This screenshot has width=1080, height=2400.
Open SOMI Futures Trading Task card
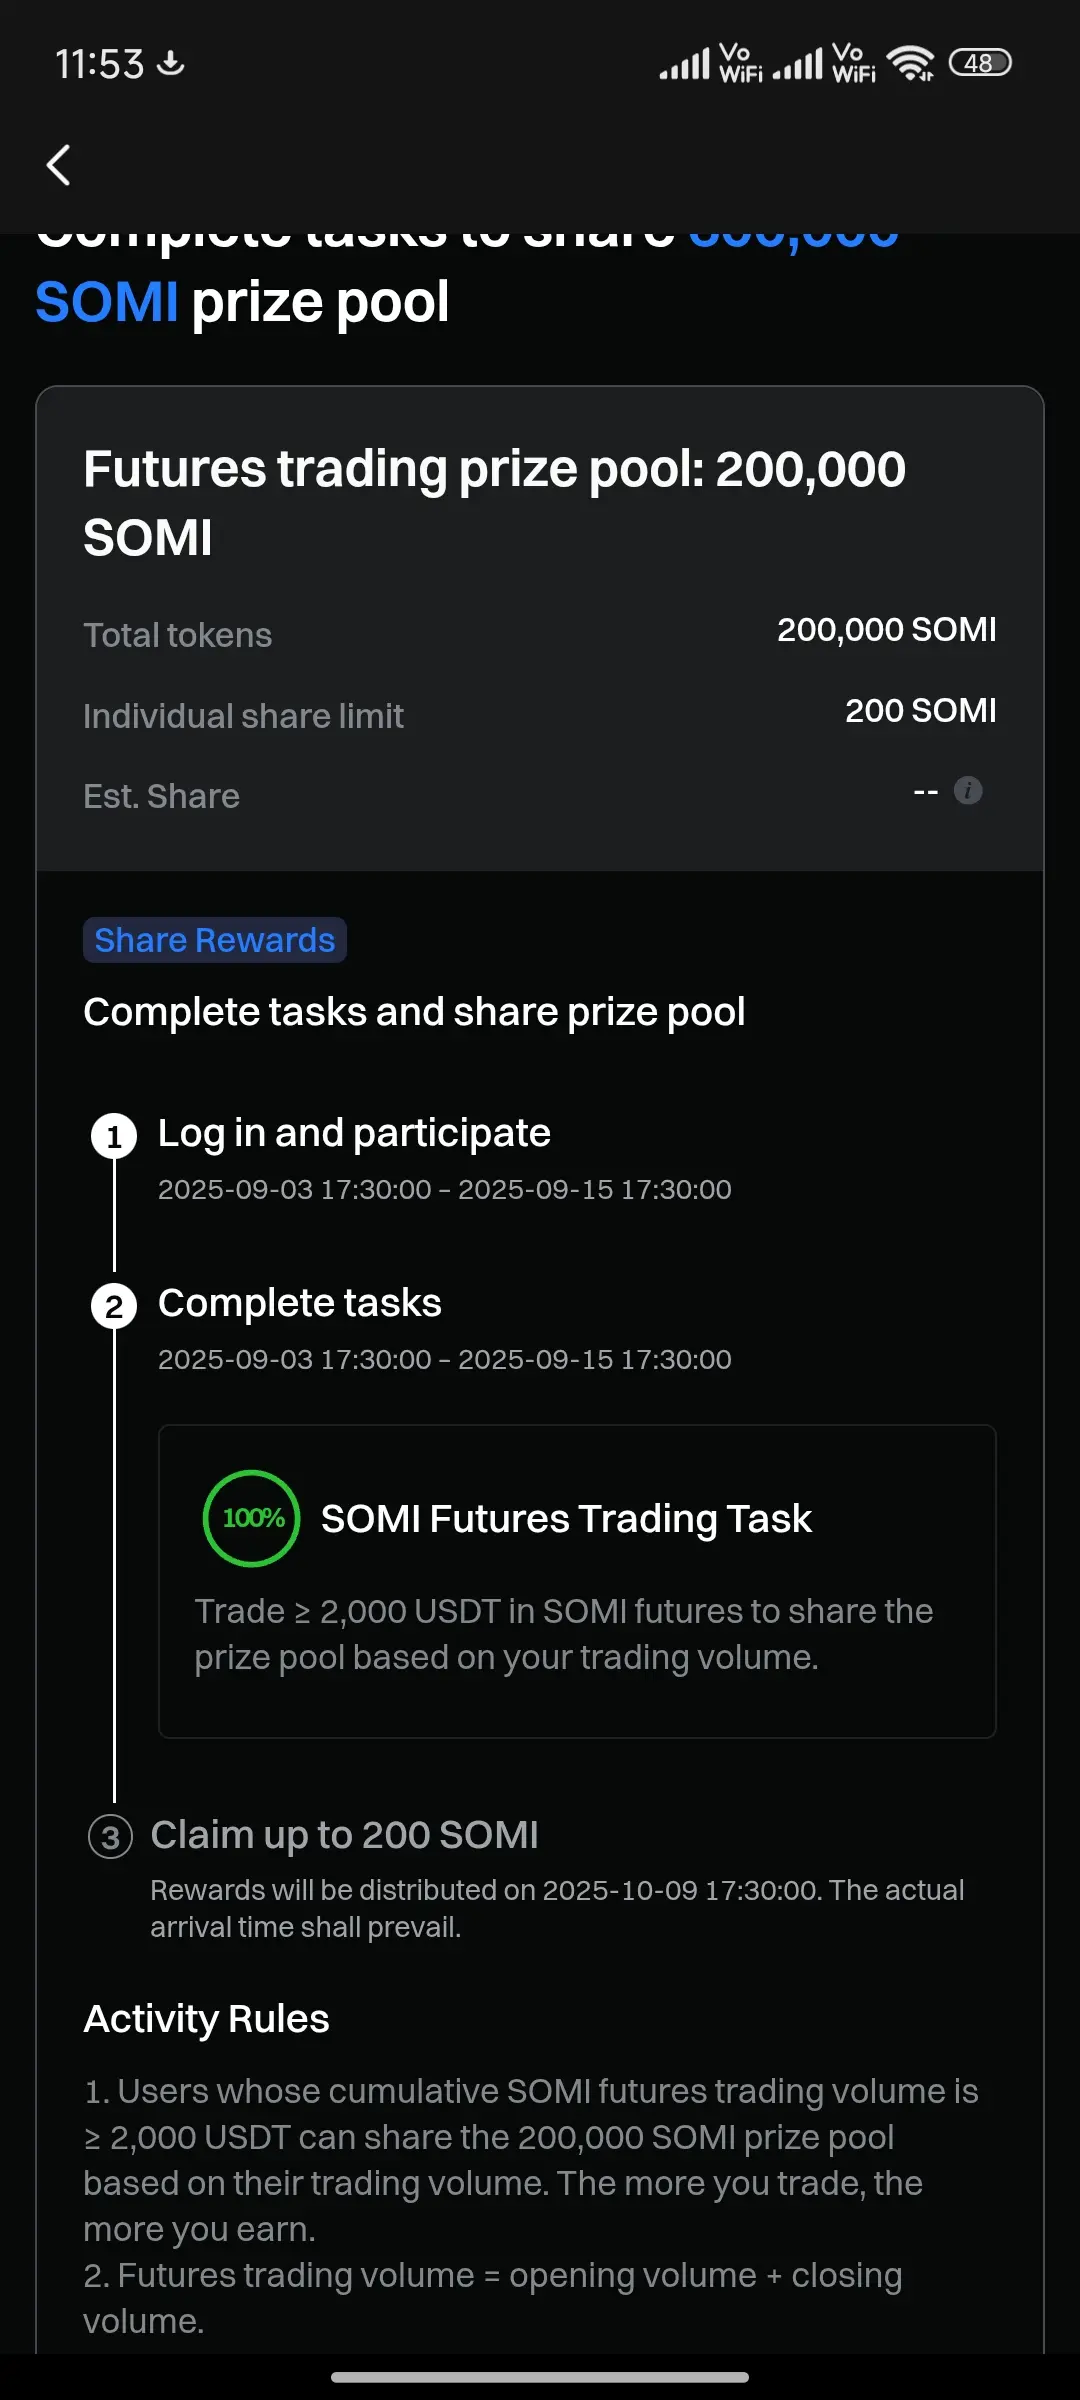coord(577,1581)
